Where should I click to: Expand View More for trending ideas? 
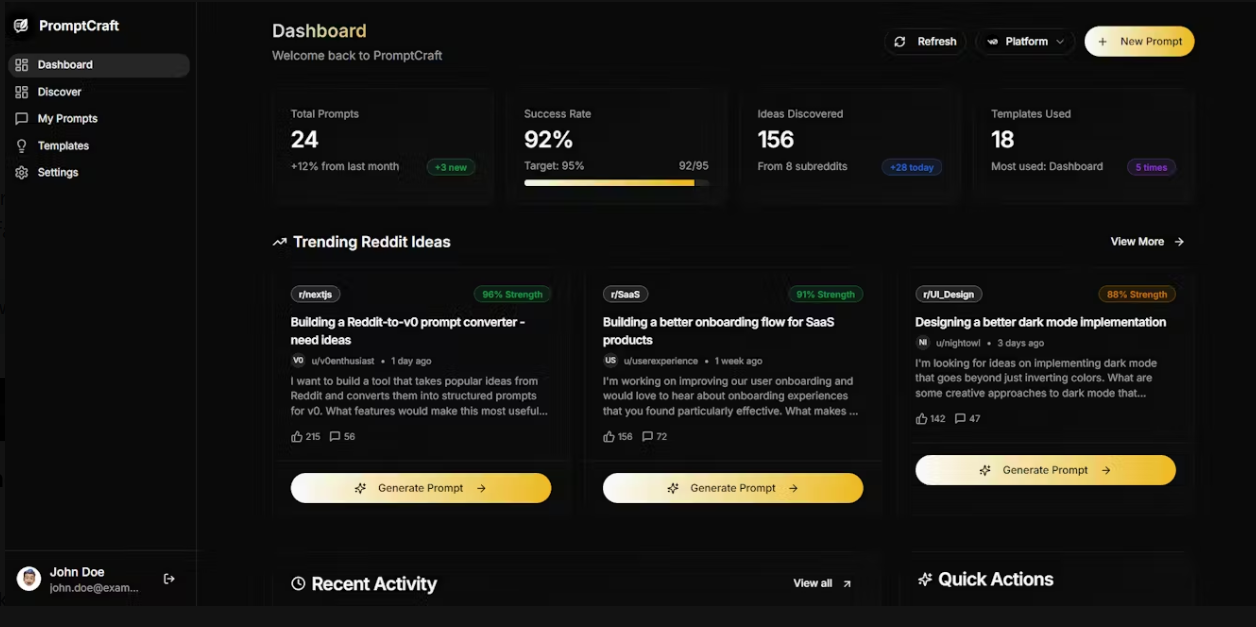(x=1147, y=242)
